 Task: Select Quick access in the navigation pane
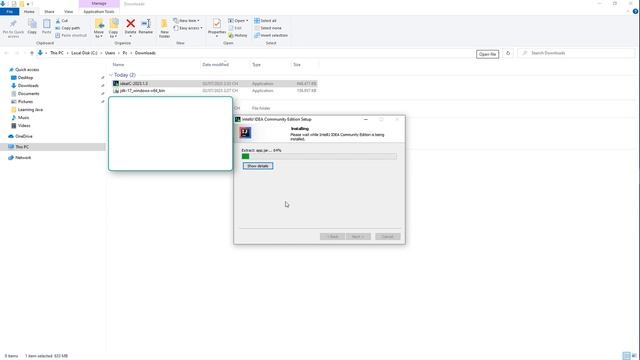pos(27,70)
